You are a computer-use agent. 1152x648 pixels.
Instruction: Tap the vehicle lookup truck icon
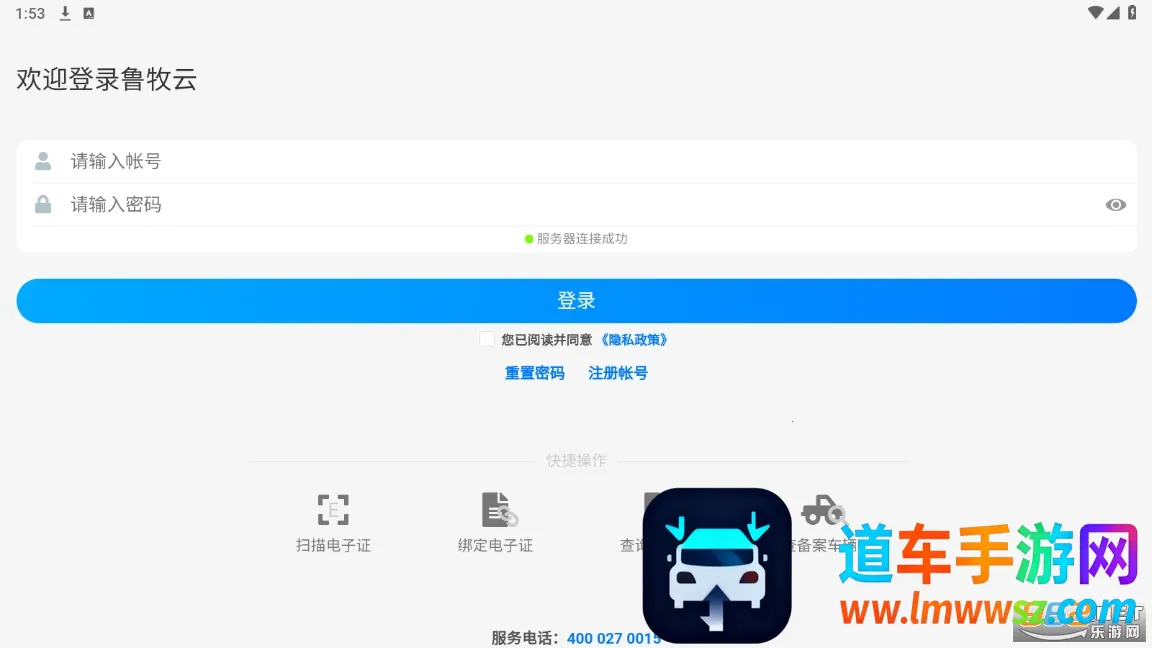[822, 509]
